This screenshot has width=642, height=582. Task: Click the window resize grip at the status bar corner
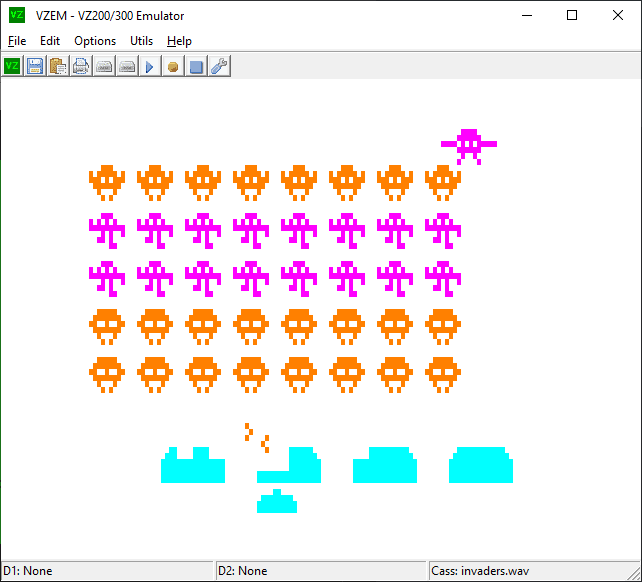click(635, 573)
